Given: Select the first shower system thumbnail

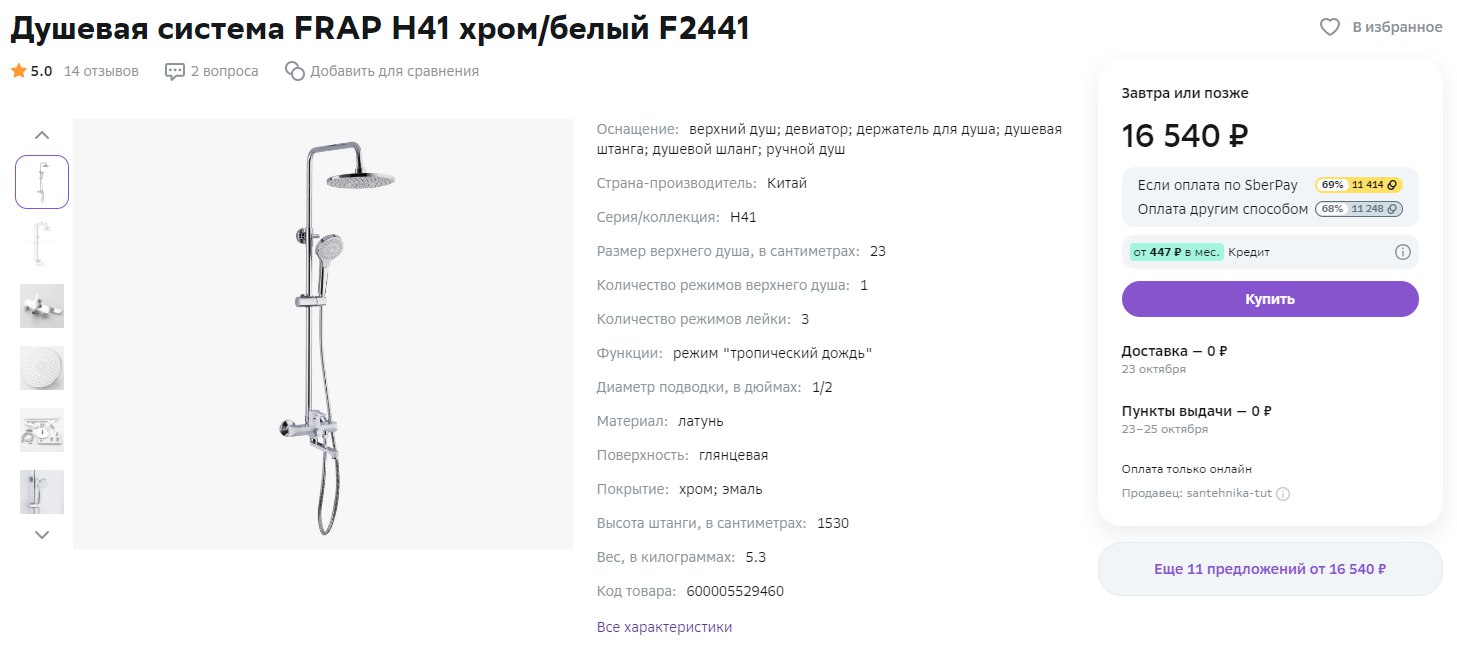Looking at the screenshot, I should point(42,182).
